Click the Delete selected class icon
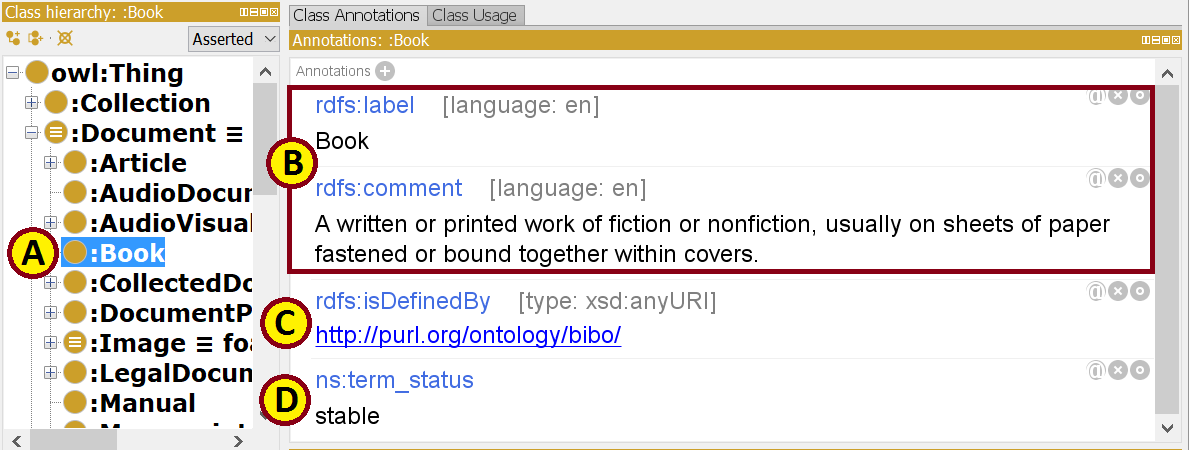 (x=64, y=39)
